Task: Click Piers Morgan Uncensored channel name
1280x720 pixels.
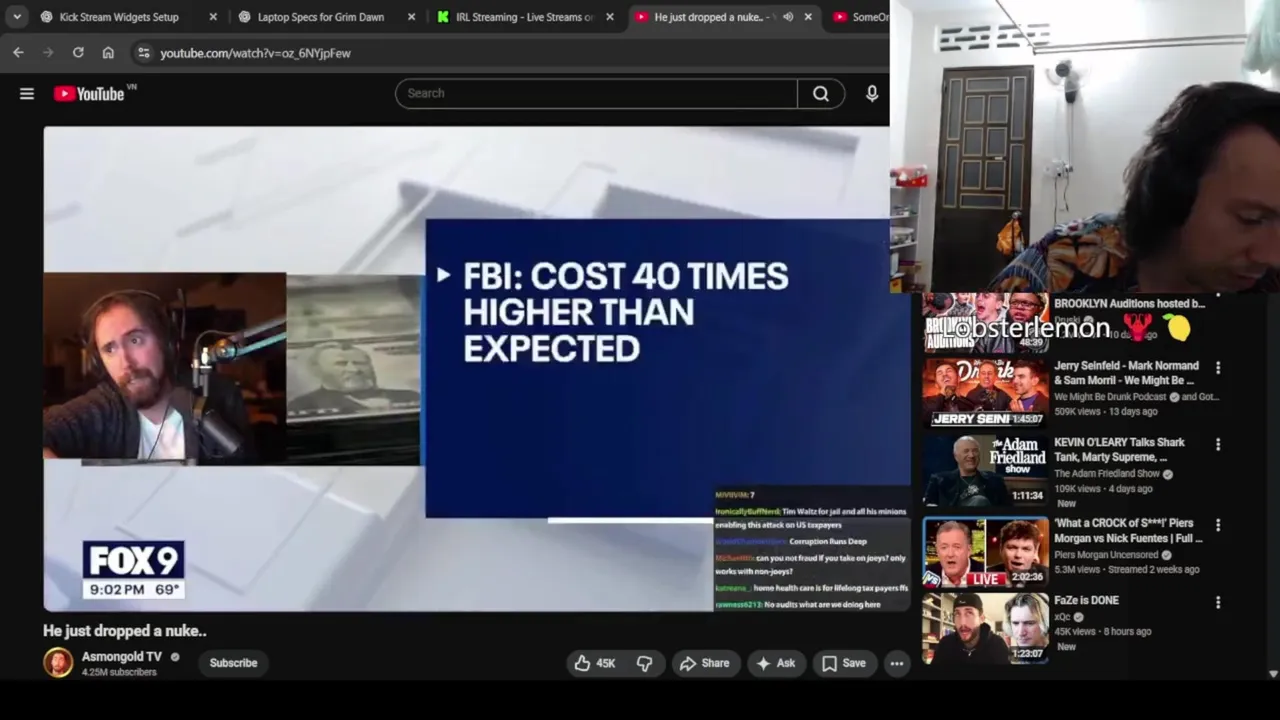Action: click(x=1107, y=555)
